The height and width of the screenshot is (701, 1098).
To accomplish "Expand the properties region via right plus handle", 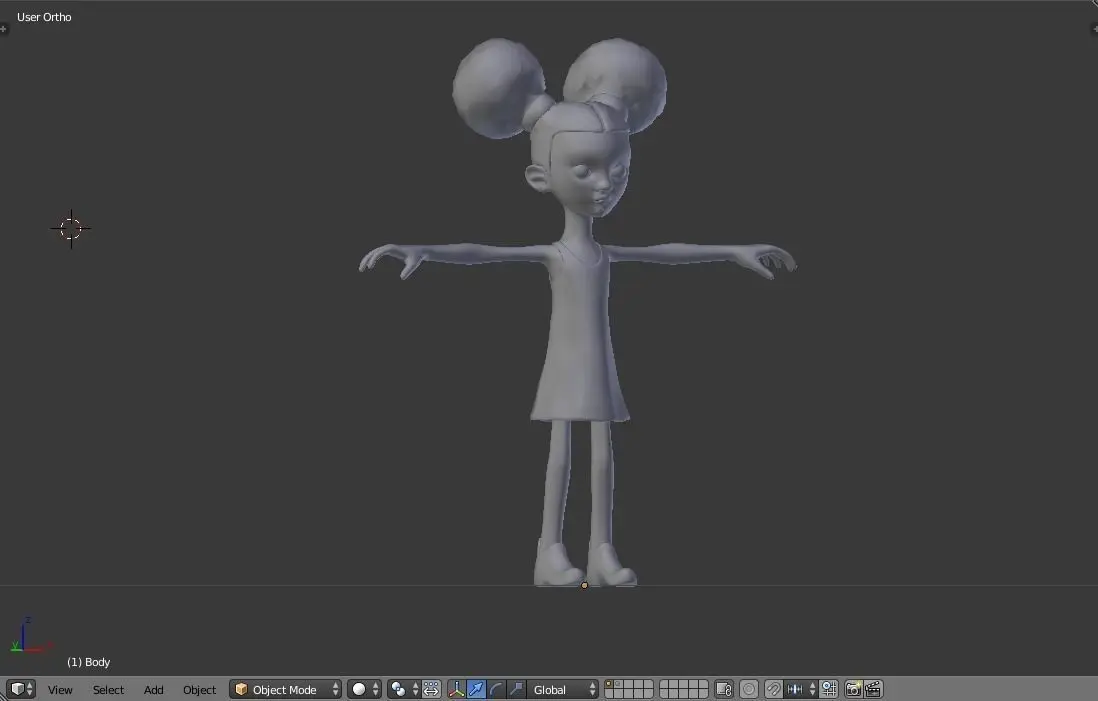I will [x=1094, y=29].
